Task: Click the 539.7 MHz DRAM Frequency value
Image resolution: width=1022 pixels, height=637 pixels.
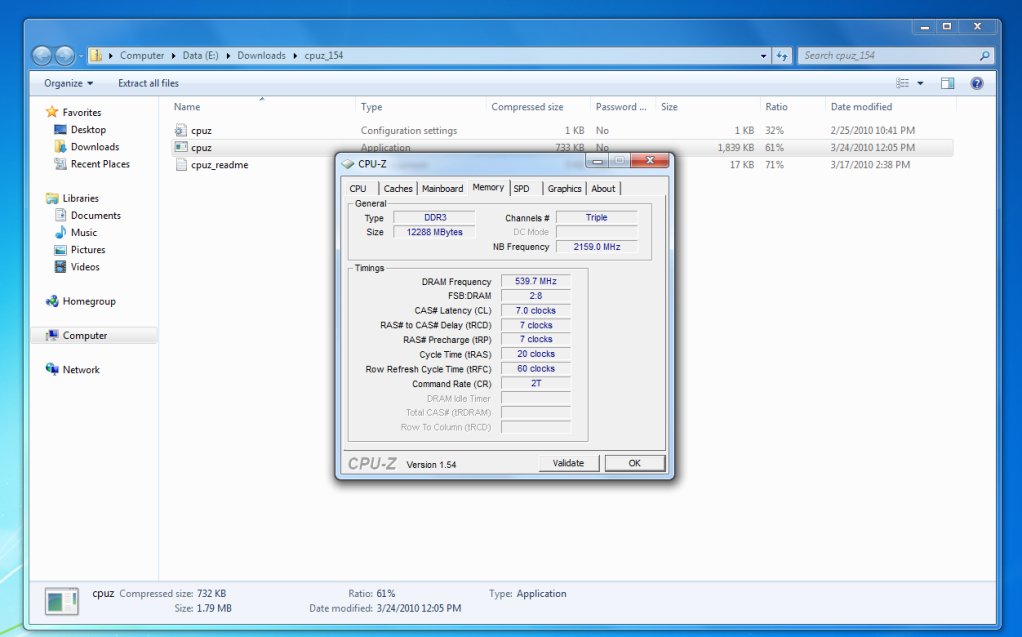Action: click(x=536, y=281)
